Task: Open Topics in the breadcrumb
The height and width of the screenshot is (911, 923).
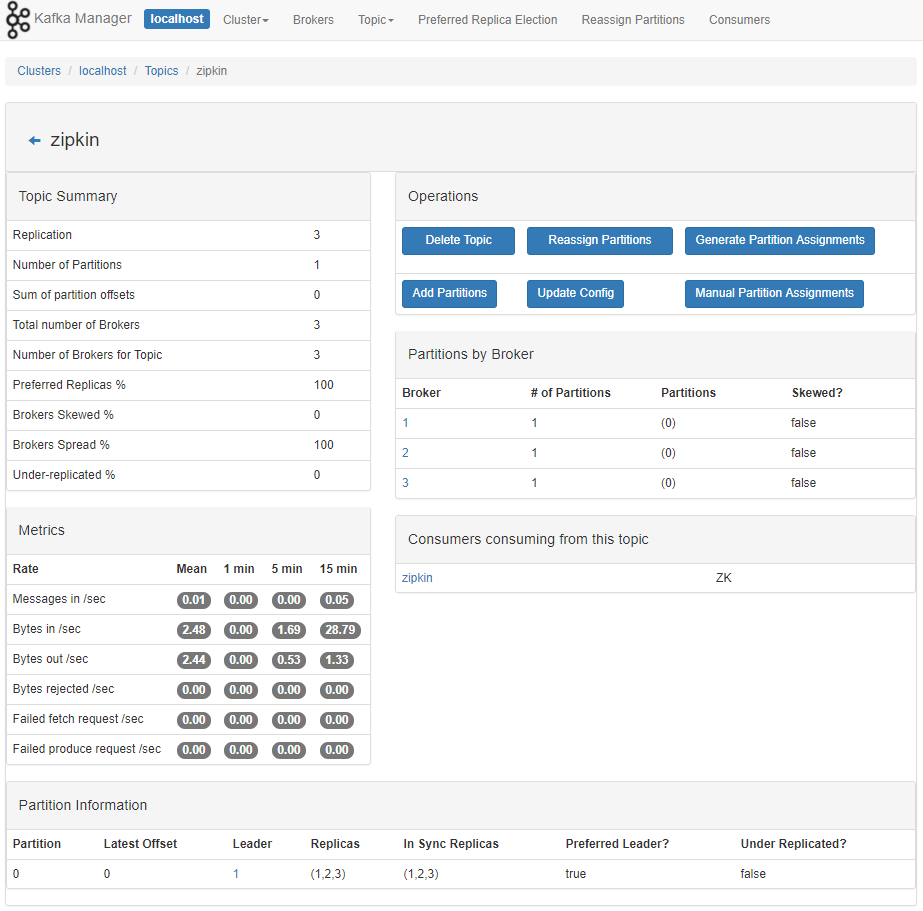Action: click(x=161, y=71)
